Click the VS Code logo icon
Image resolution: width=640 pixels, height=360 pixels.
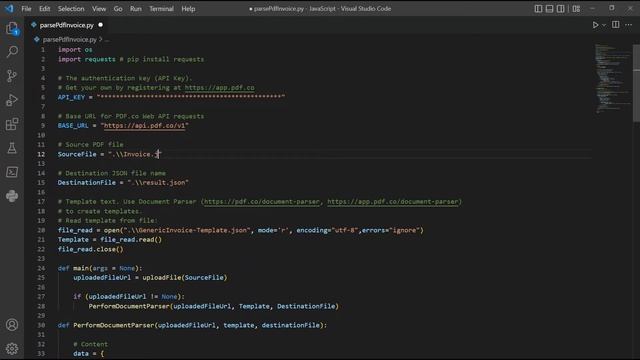coord(9,8)
